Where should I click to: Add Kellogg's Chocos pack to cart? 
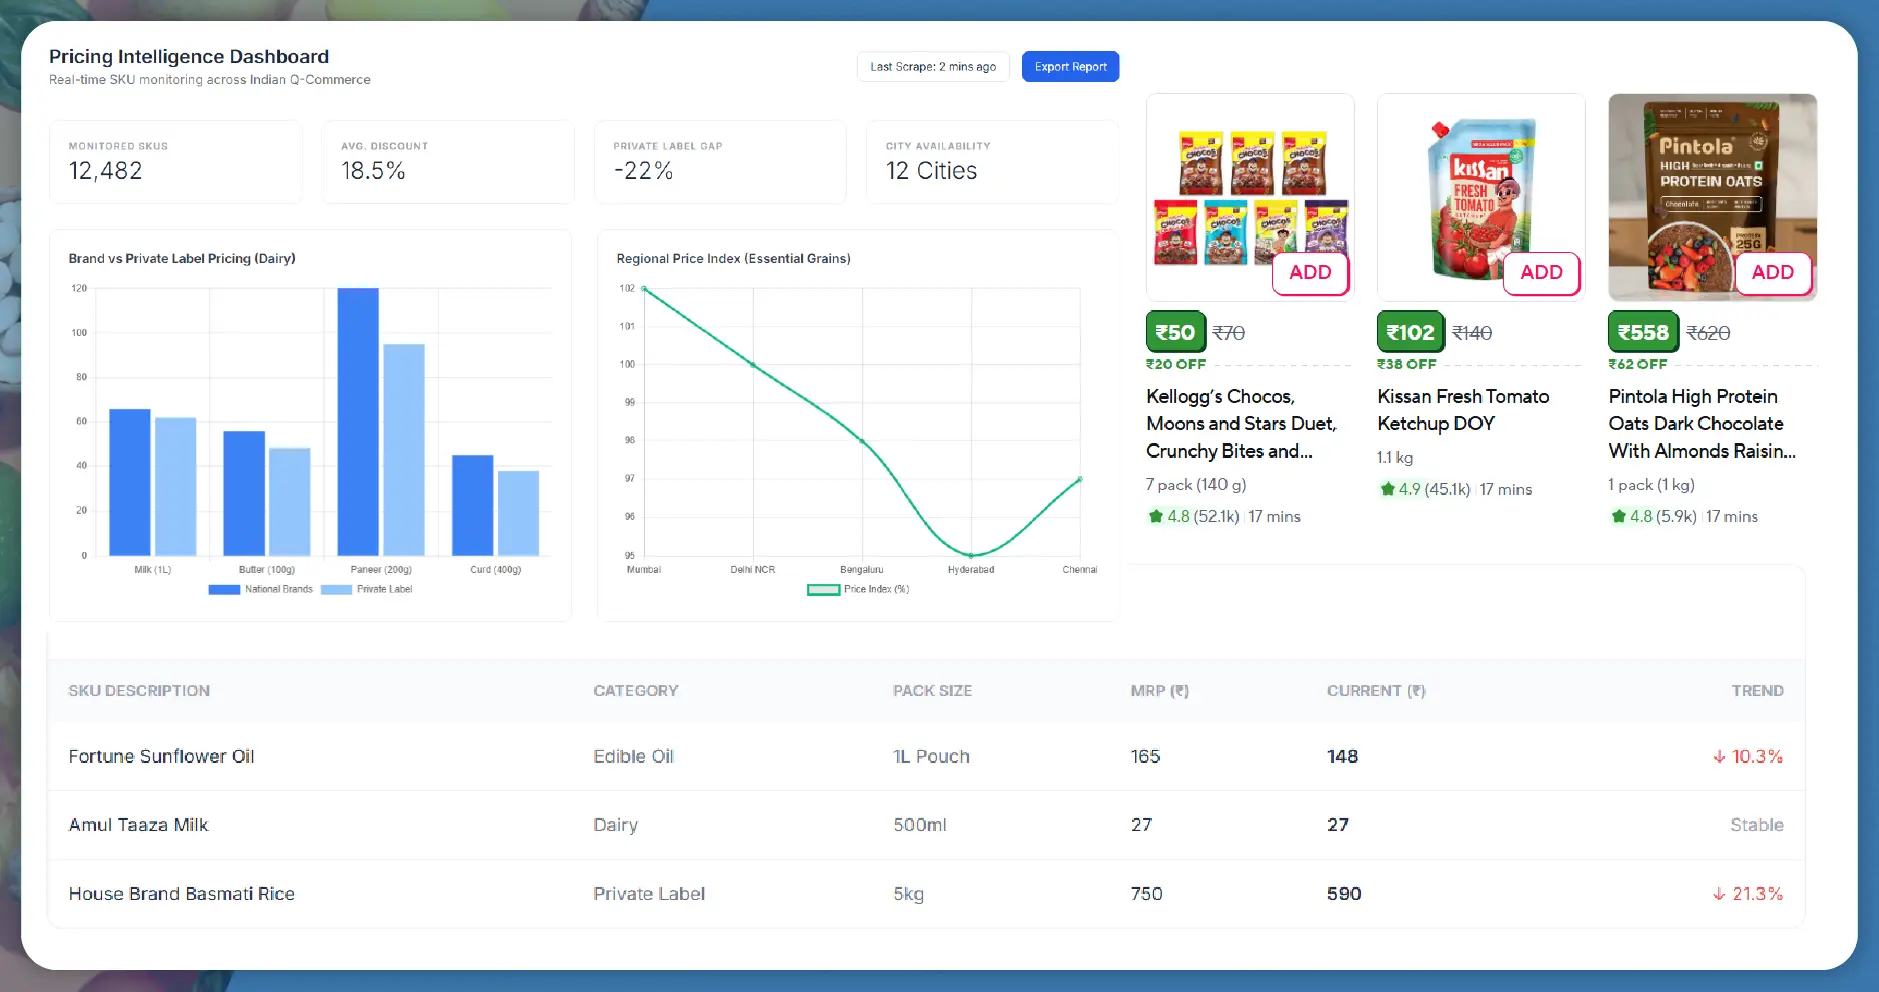click(x=1309, y=273)
